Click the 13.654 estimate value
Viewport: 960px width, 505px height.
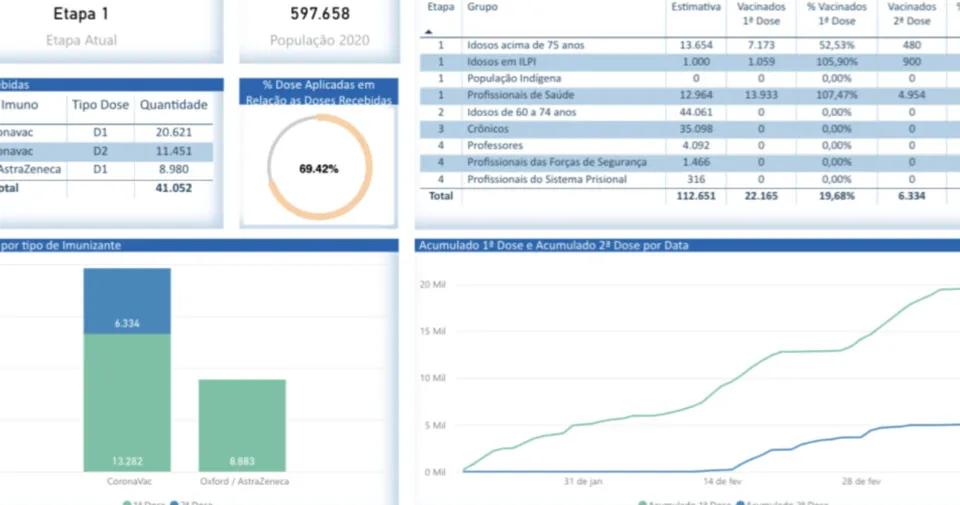point(696,45)
